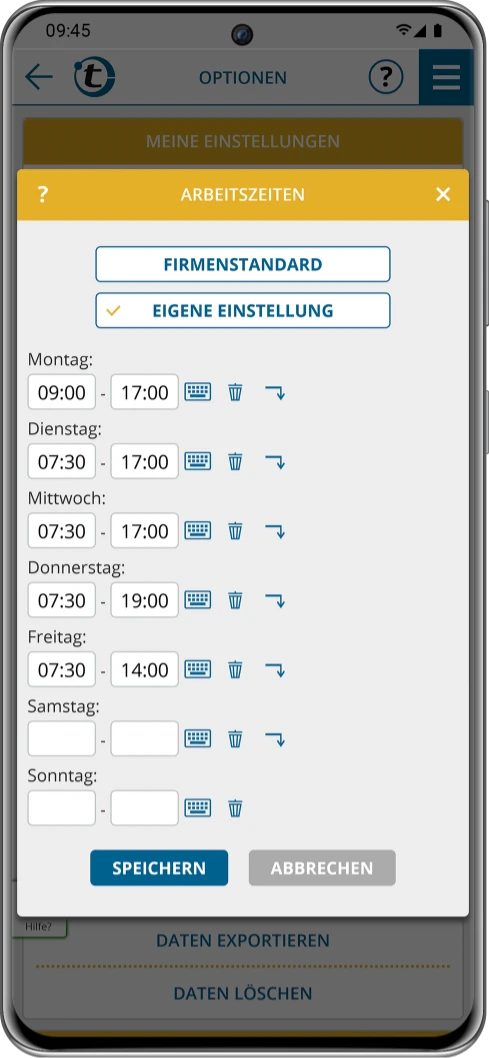Open help question mark in Arbeitszeiten header
Screen dimensions: 489x1058
pyautogui.click(x=42, y=194)
